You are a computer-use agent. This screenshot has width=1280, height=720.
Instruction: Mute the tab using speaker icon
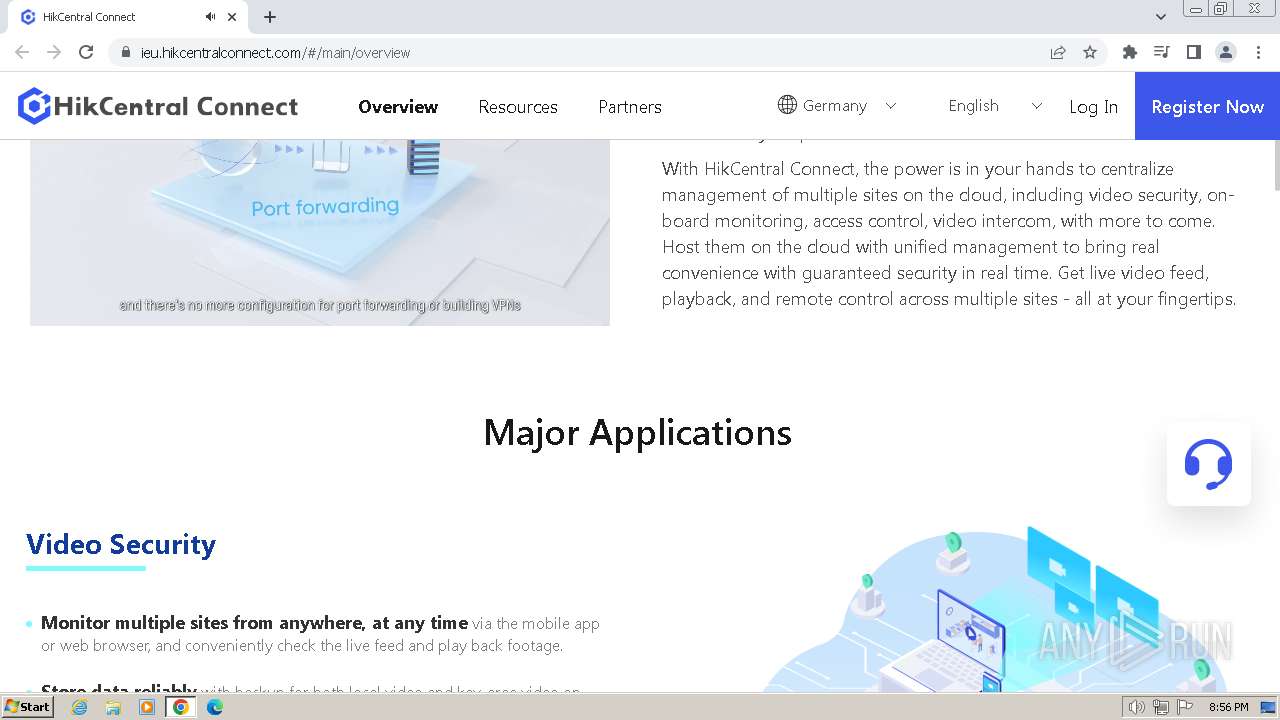(210, 17)
